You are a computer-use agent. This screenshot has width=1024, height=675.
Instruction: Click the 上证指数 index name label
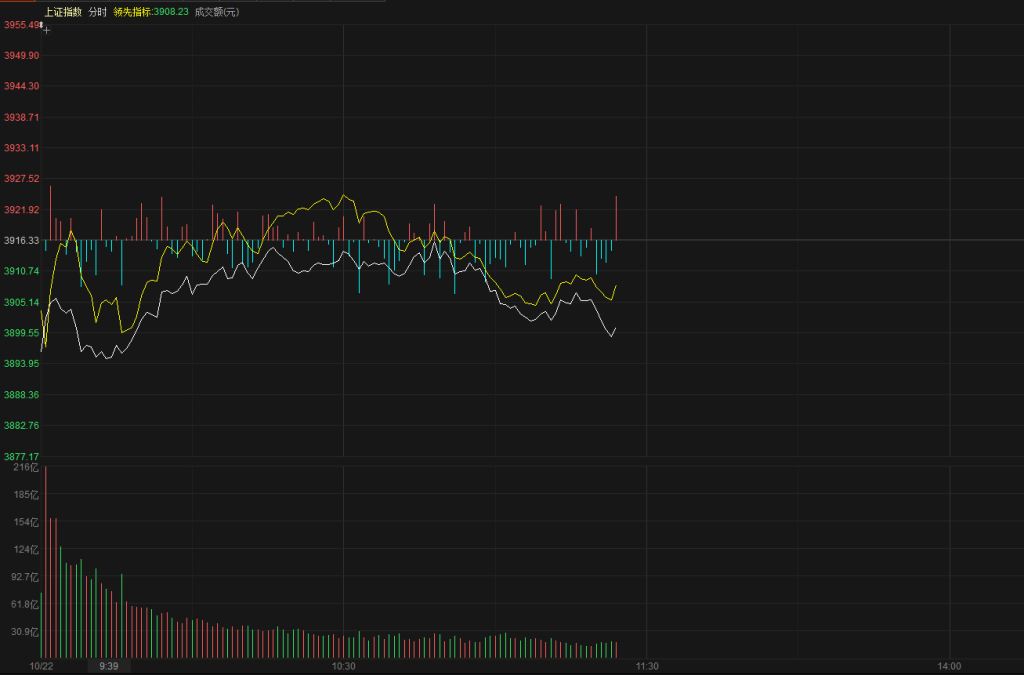[63, 12]
